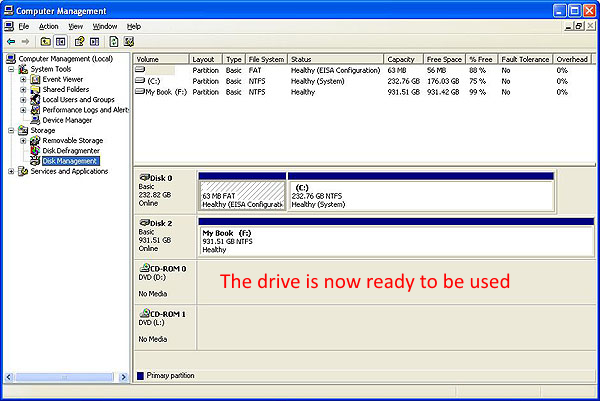Click the Disk 2 drive icon

pyautogui.click(x=144, y=222)
